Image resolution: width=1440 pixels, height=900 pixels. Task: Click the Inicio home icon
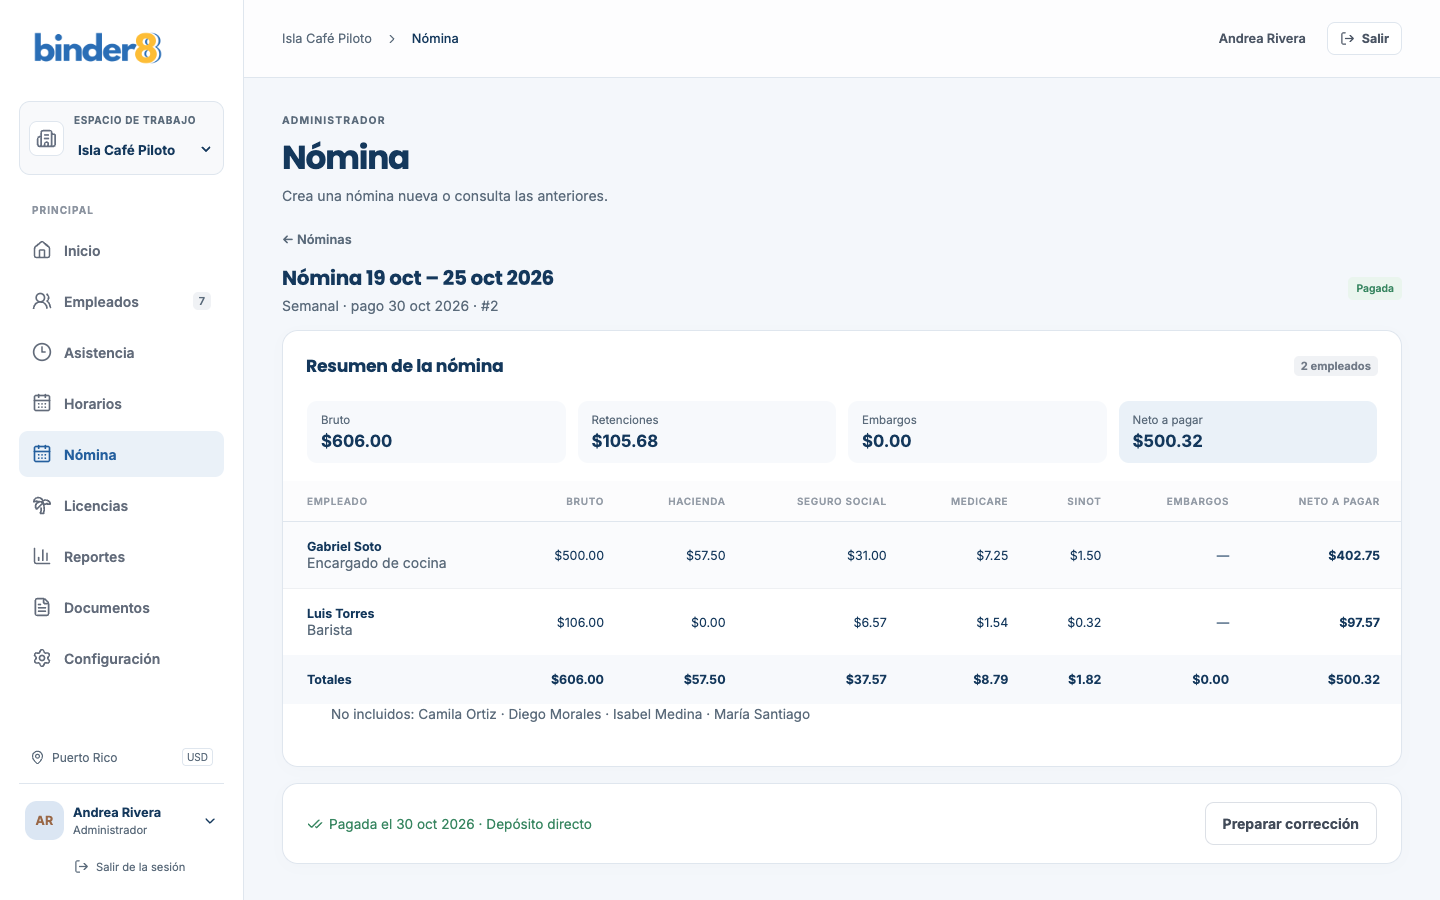pos(42,250)
